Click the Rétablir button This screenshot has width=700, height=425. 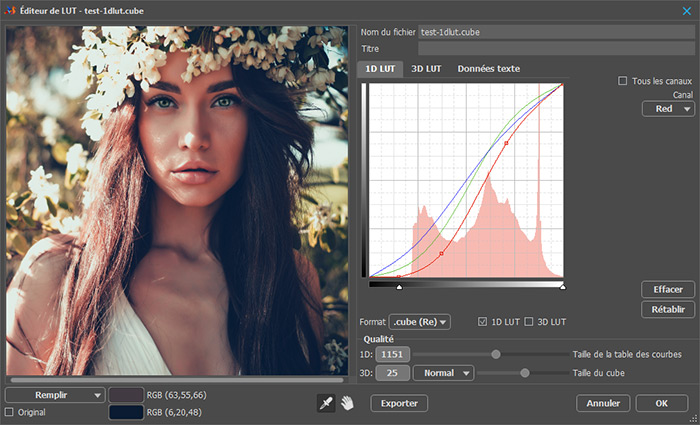click(668, 309)
